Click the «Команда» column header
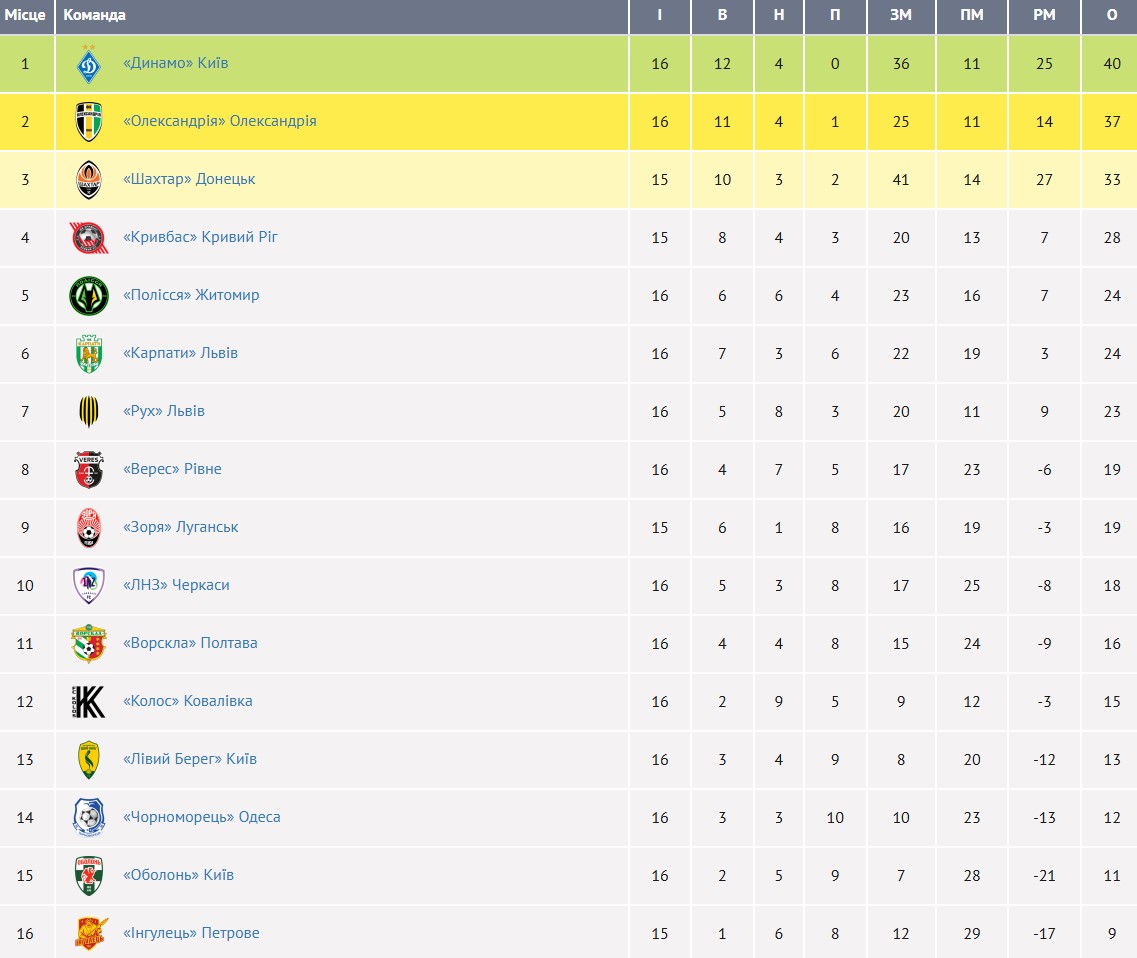 tap(94, 15)
